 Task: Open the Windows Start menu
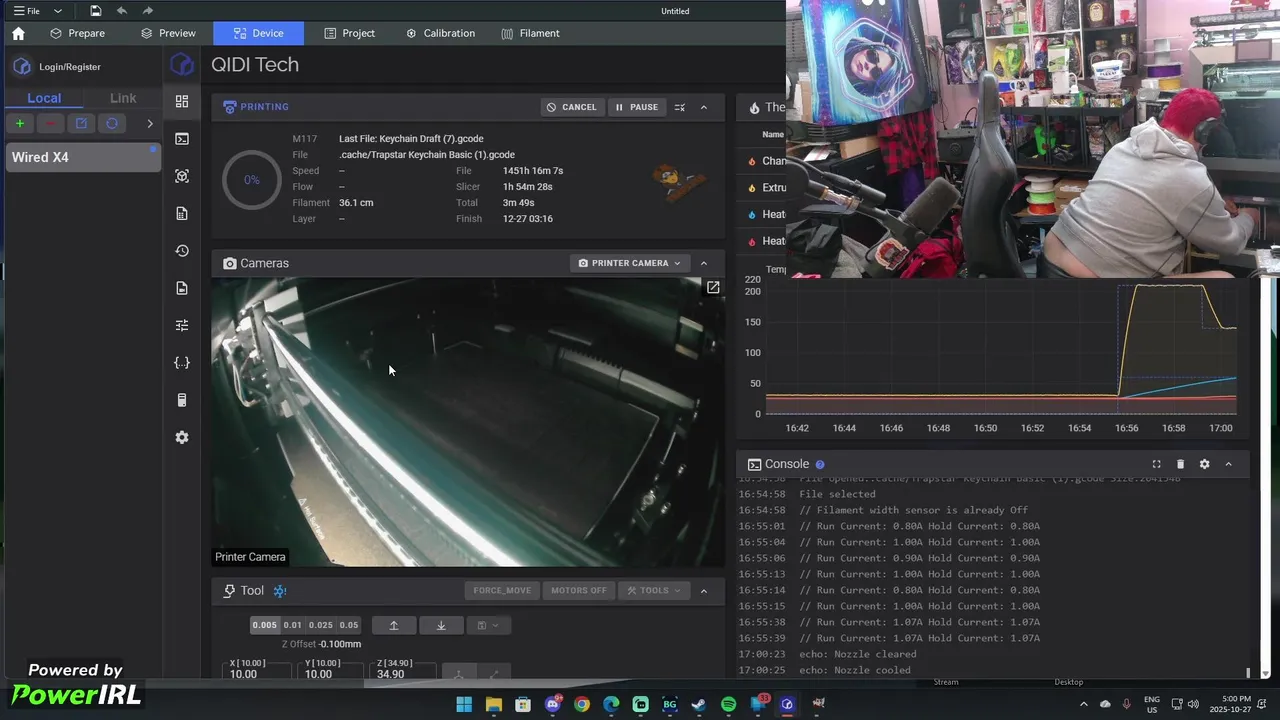[464, 705]
